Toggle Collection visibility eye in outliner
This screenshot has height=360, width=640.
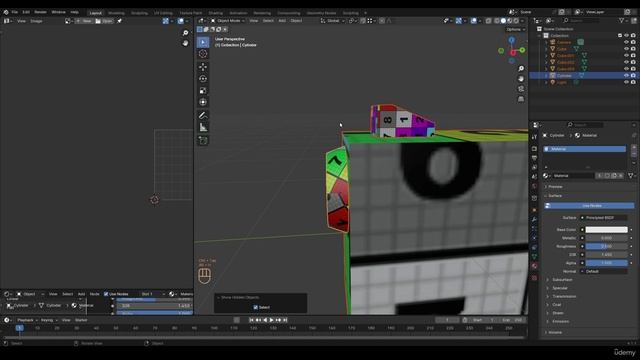coord(626,36)
